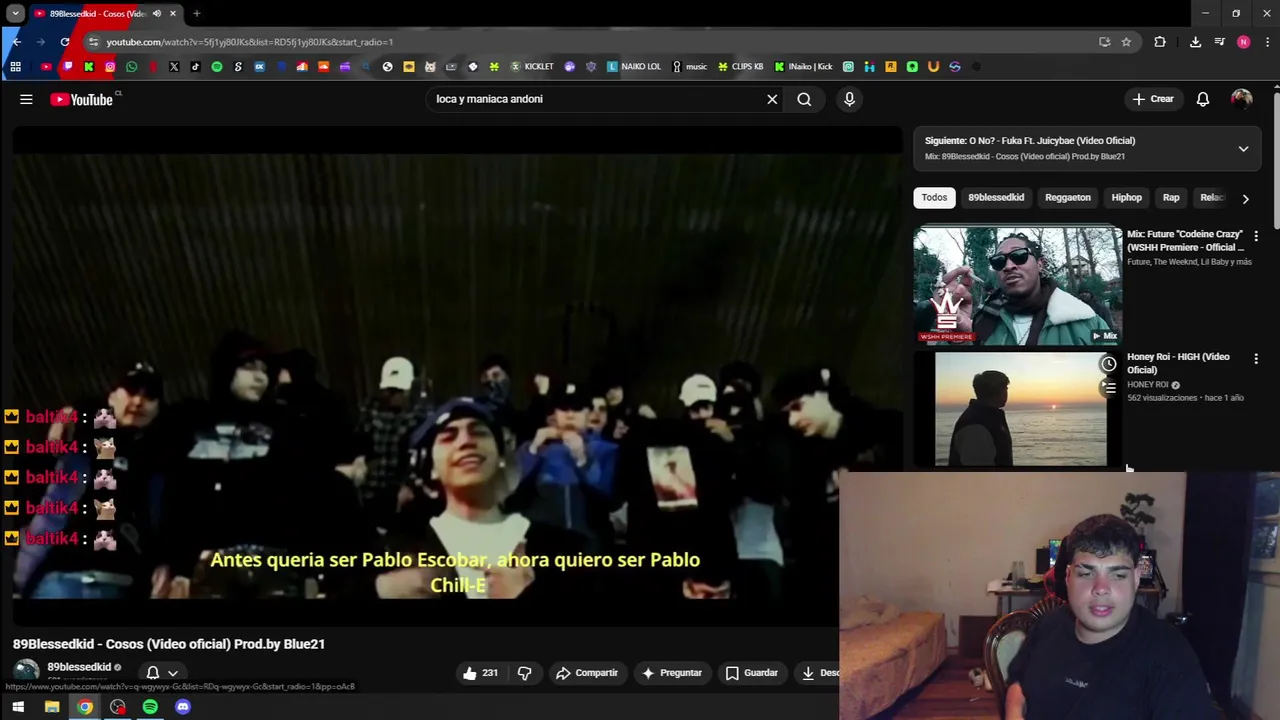The width and height of the screenshot is (1280, 720).
Task: Open YouTube notifications bell
Action: point(1203,99)
